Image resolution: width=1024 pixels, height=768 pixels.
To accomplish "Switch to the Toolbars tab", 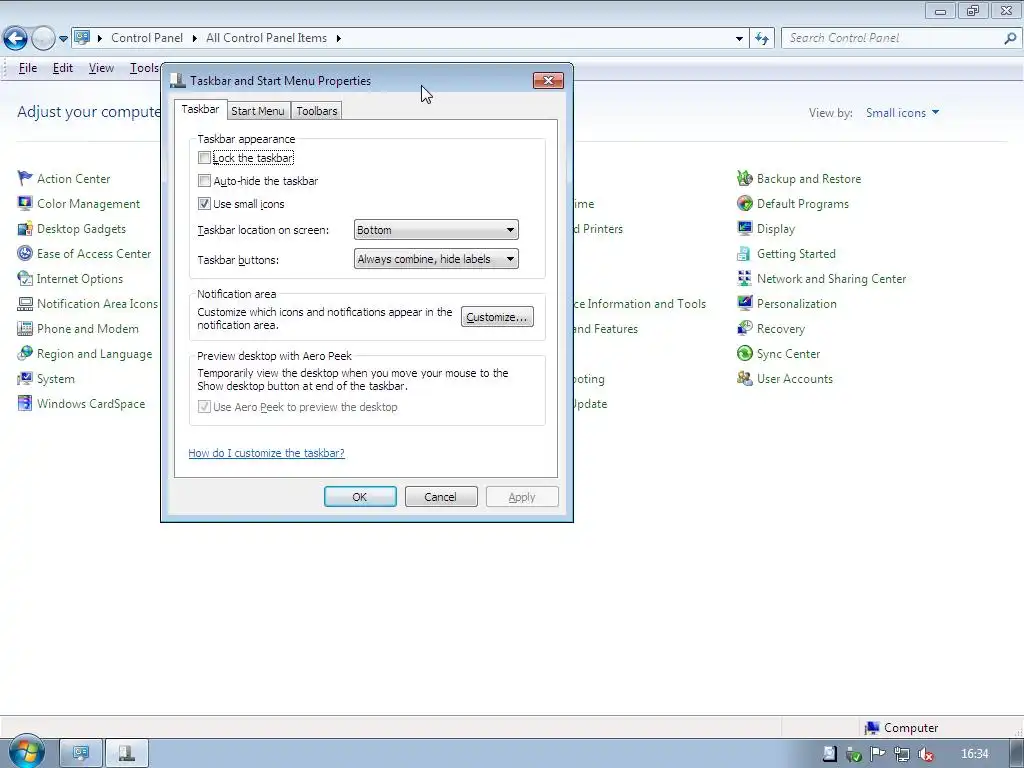I will (317, 111).
